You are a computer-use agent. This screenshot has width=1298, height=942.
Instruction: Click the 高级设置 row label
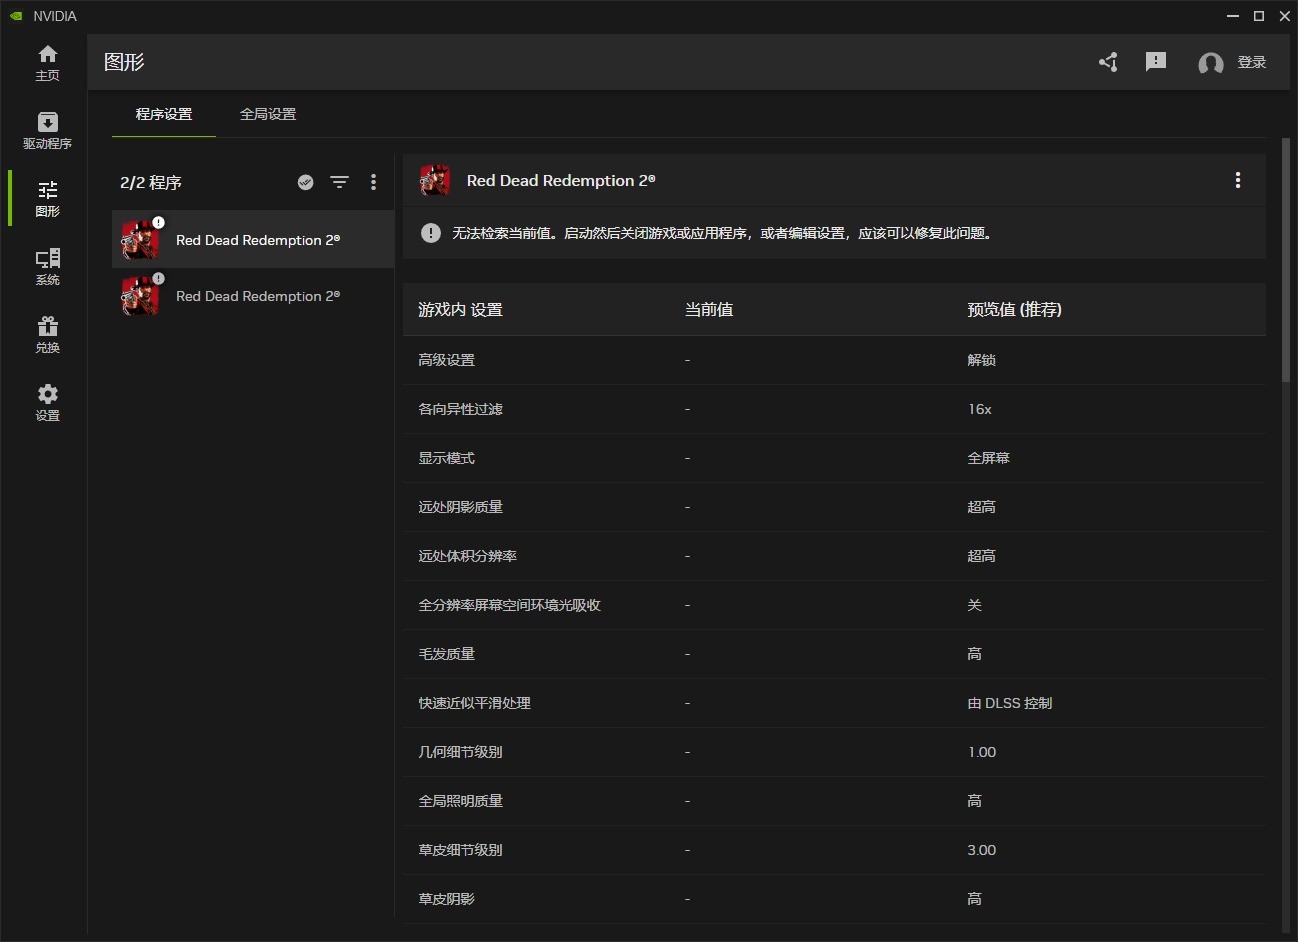click(446, 360)
